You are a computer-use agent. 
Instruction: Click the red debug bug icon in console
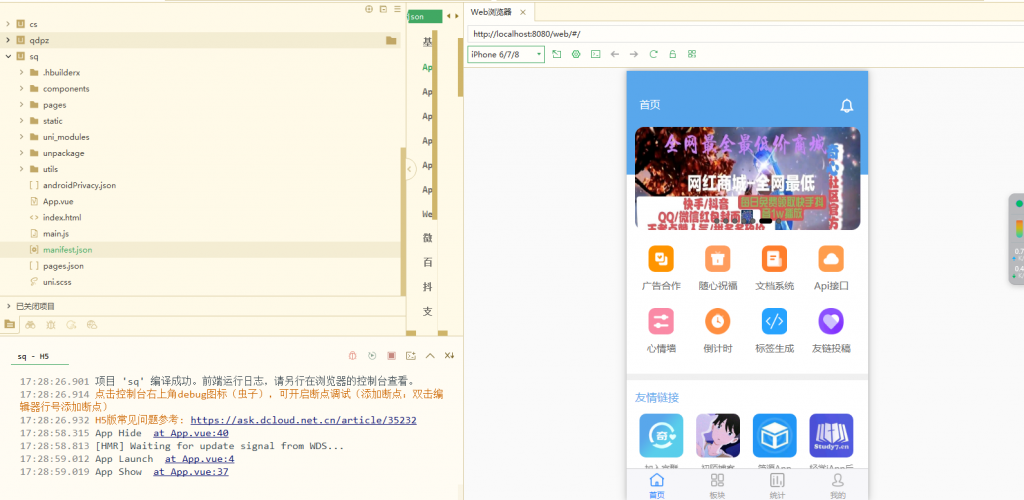click(x=352, y=356)
